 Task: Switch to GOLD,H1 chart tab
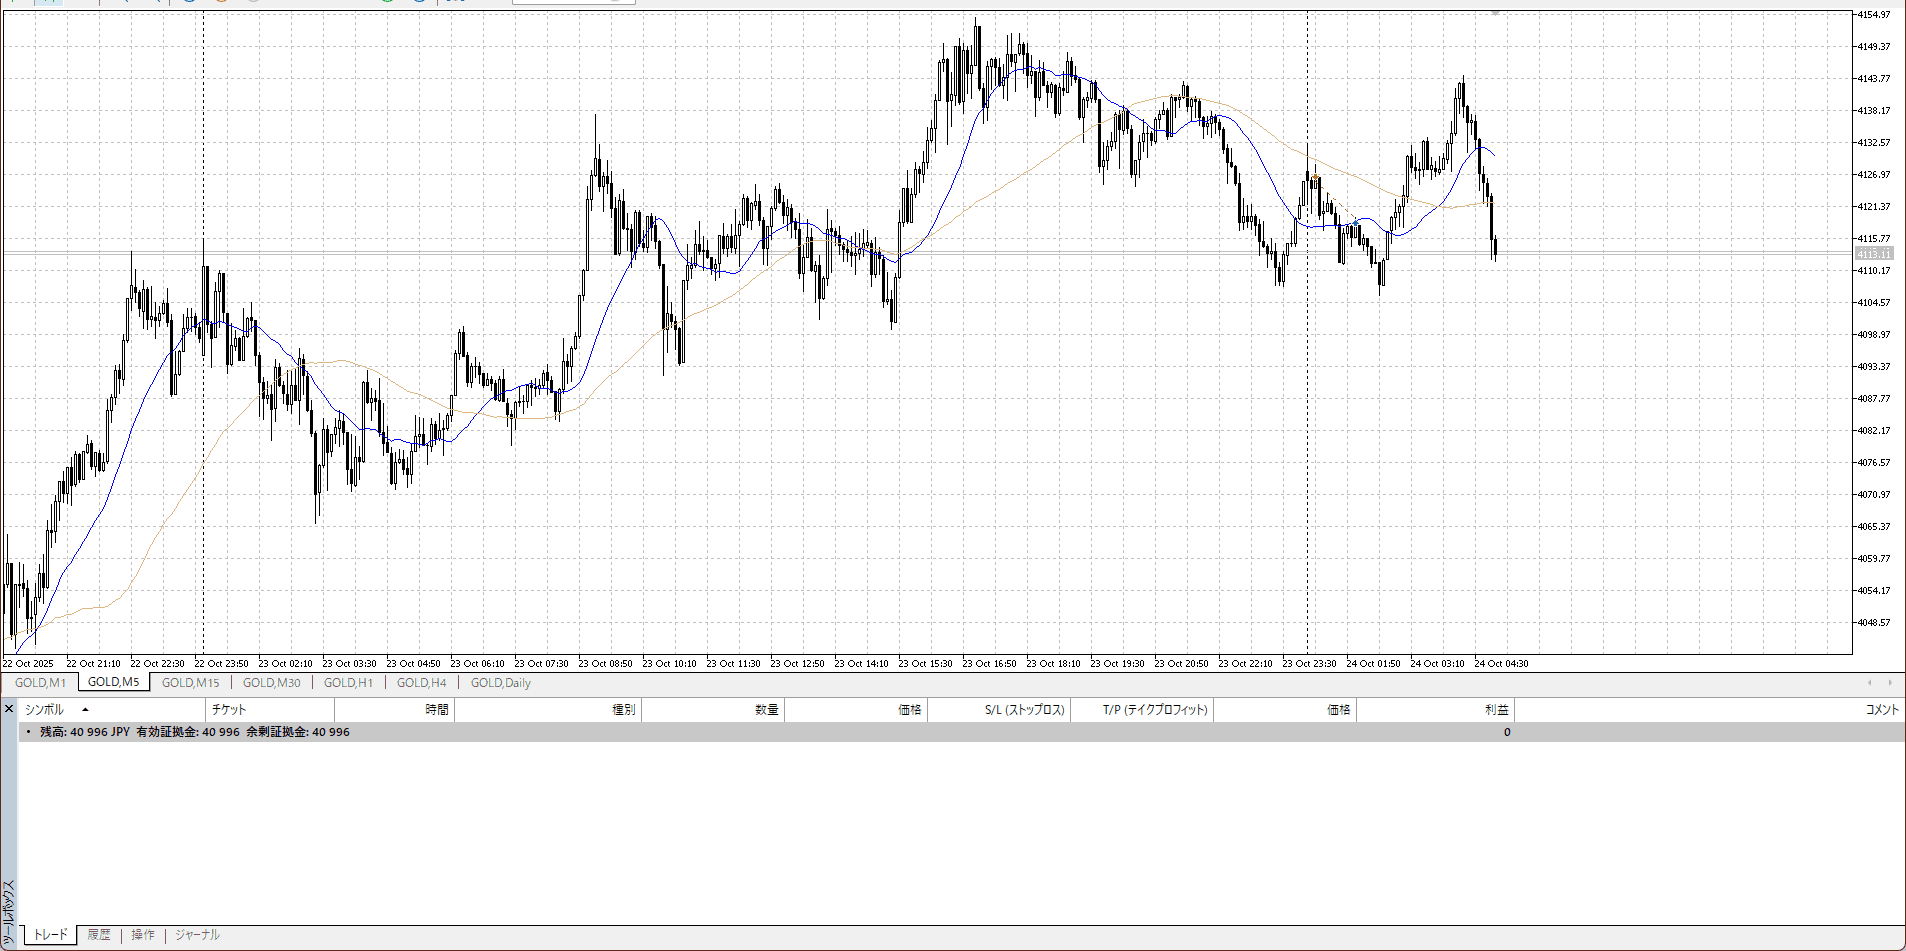point(348,683)
